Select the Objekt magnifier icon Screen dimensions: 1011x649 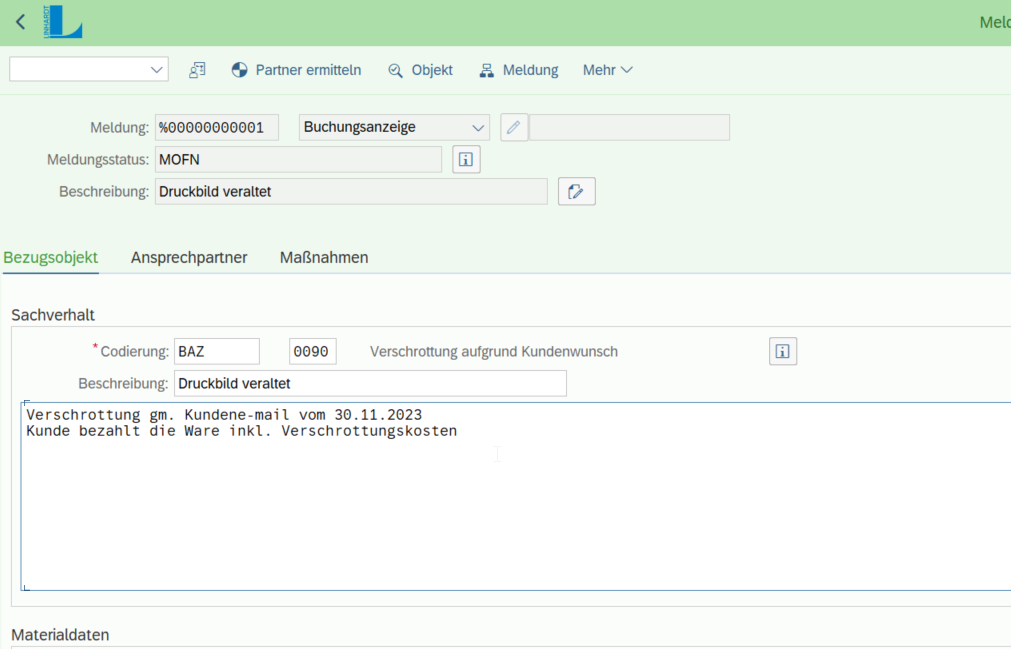point(397,70)
